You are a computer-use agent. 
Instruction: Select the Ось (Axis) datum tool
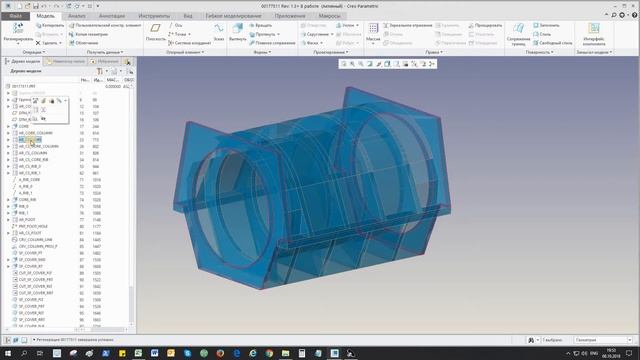pyautogui.click(x=176, y=25)
